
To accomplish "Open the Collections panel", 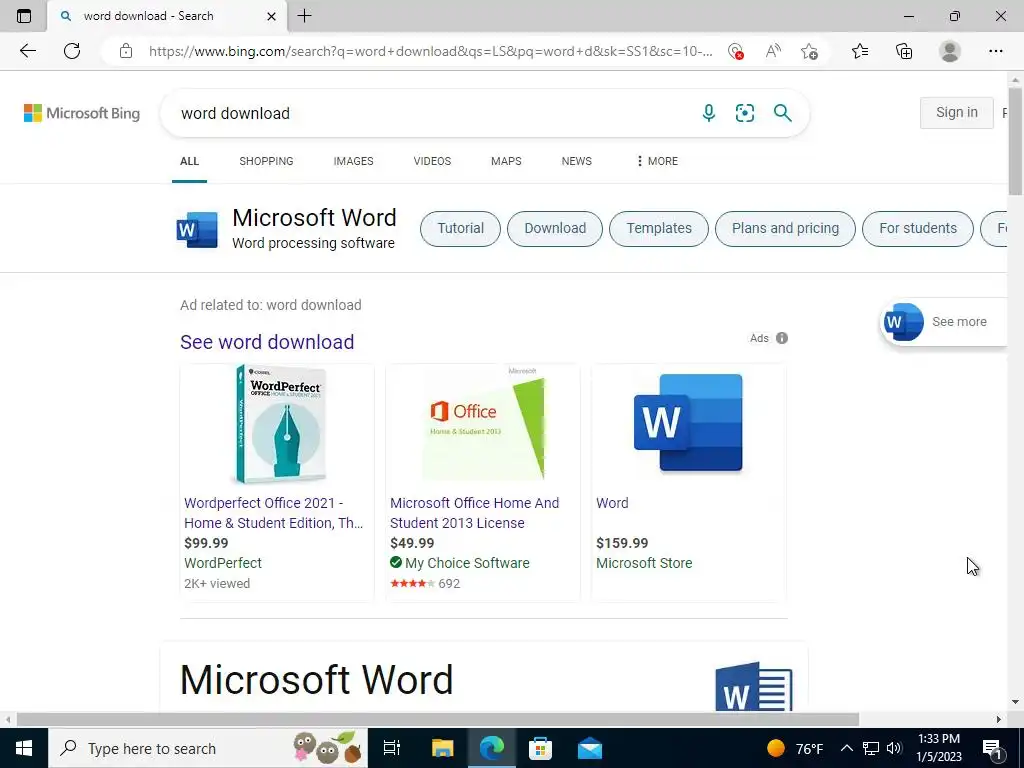I will (904, 51).
